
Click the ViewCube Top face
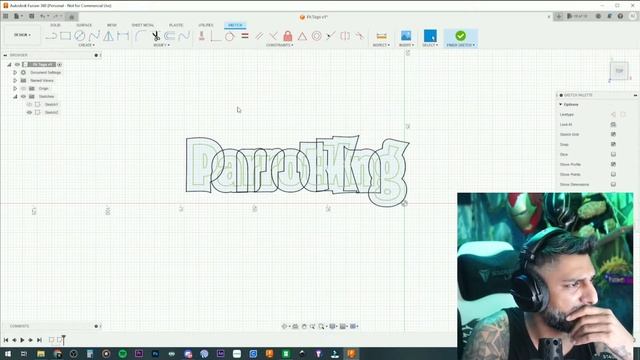619,71
